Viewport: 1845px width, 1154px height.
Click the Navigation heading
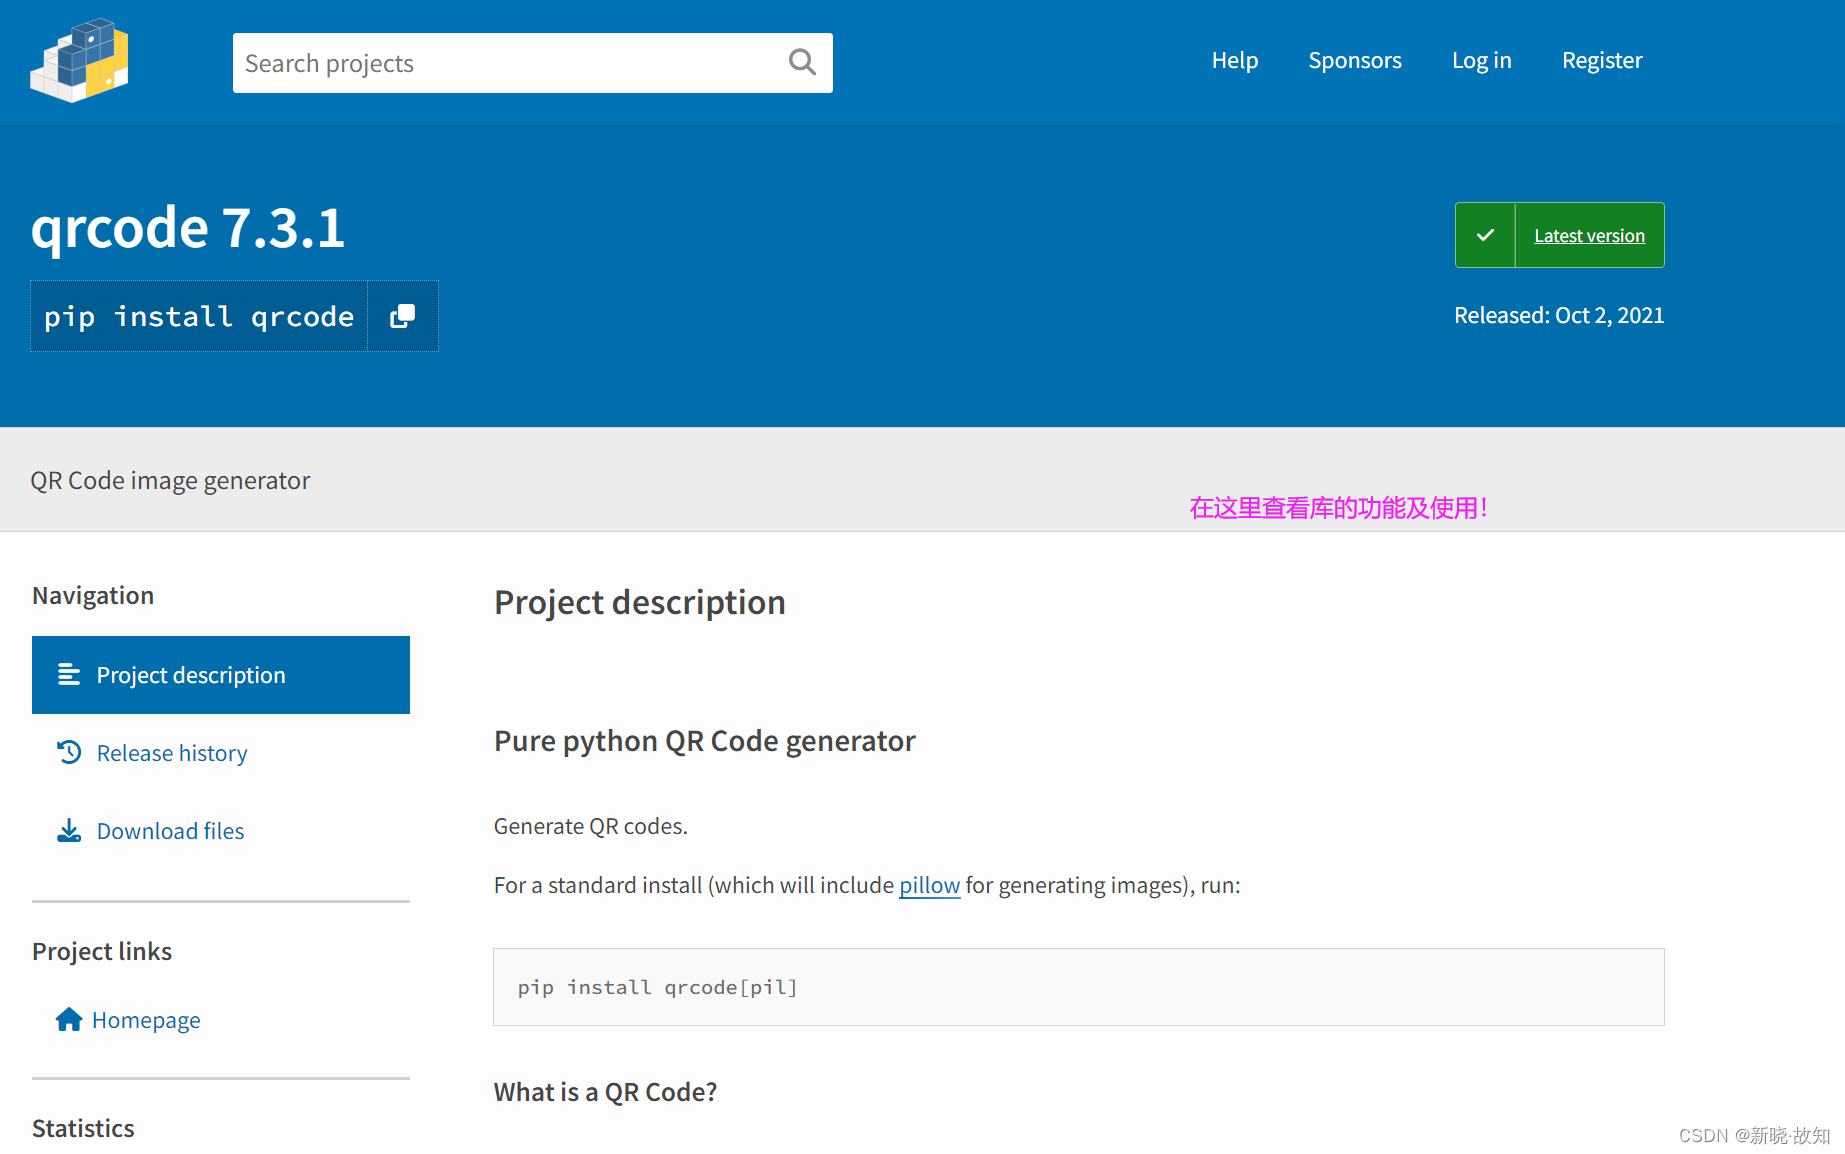pyautogui.click(x=93, y=595)
